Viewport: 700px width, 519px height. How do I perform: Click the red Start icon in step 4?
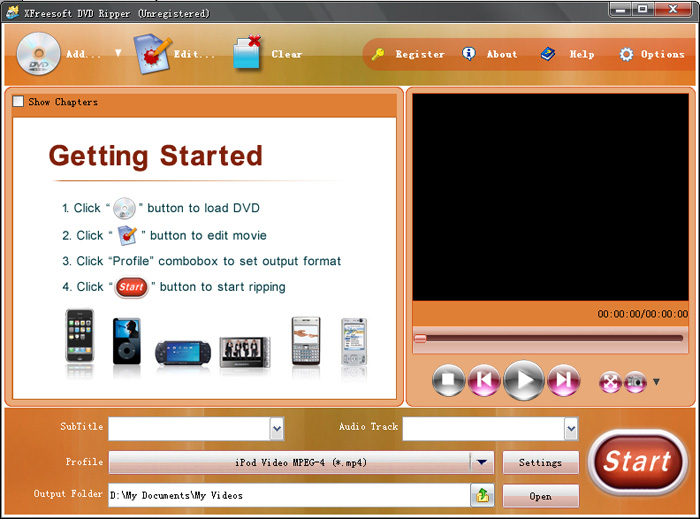[131, 287]
